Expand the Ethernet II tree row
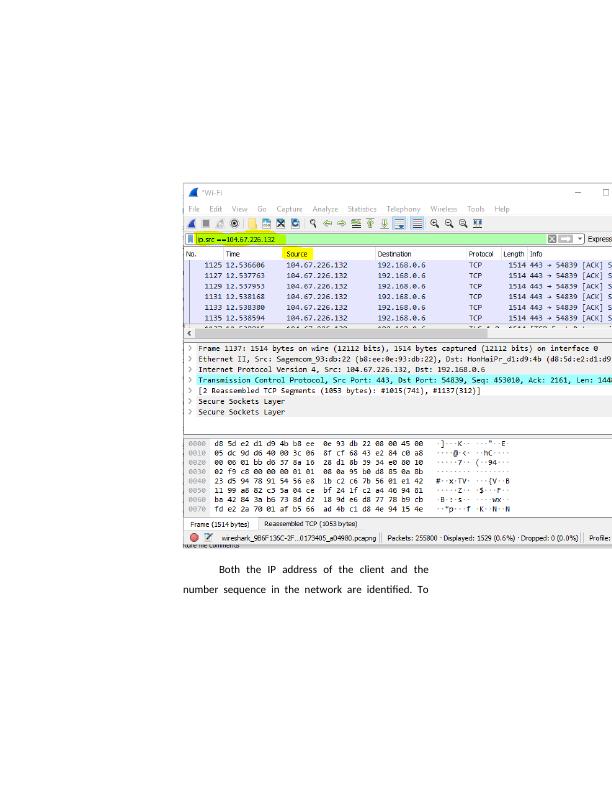Image resolution: width=612 pixels, height=792 pixels. click(x=191, y=358)
